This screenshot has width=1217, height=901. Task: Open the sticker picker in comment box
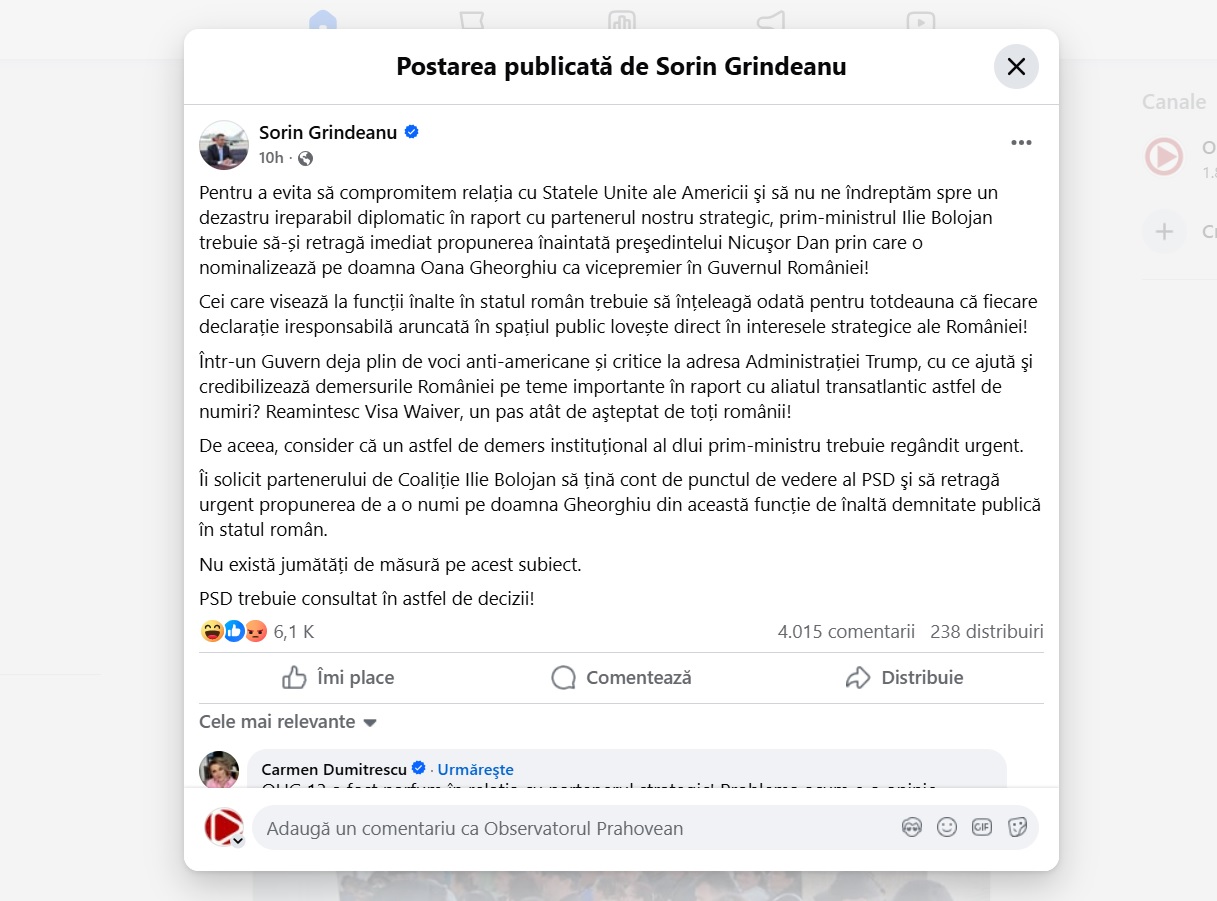1017,827
